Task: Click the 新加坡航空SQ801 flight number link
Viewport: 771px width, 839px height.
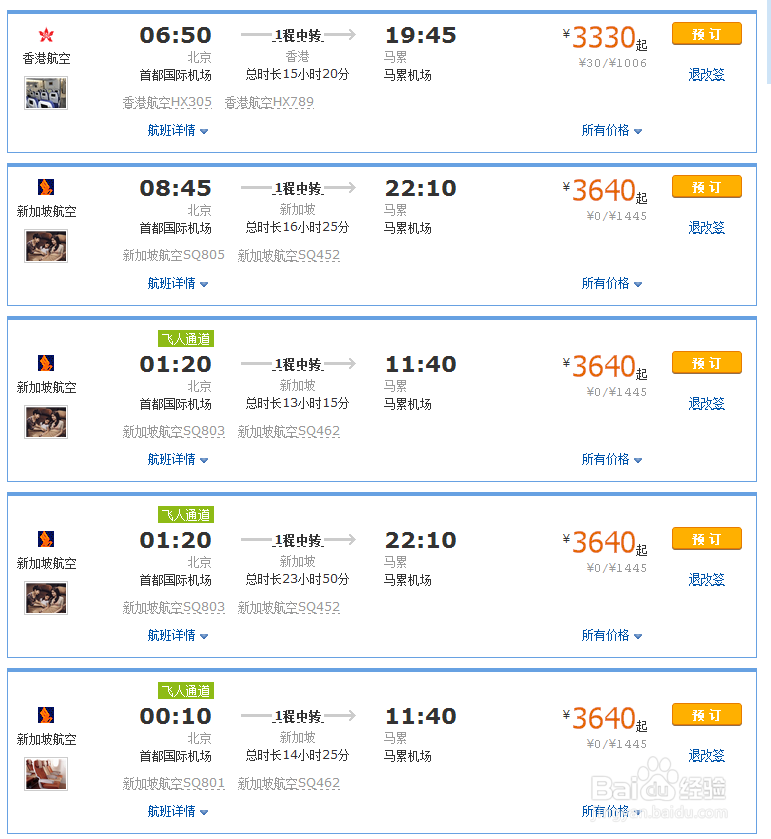Action: pyautogui.click(x=174, y=784)
